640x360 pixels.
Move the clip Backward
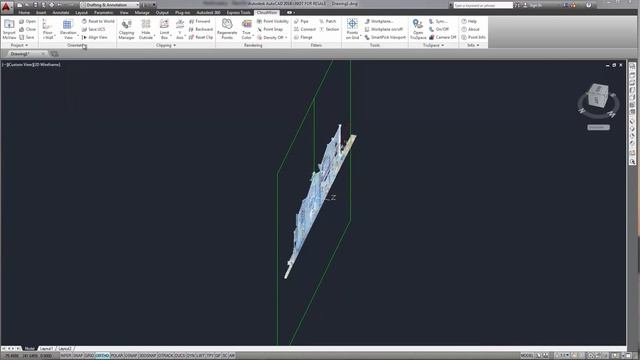coord(201,29)
